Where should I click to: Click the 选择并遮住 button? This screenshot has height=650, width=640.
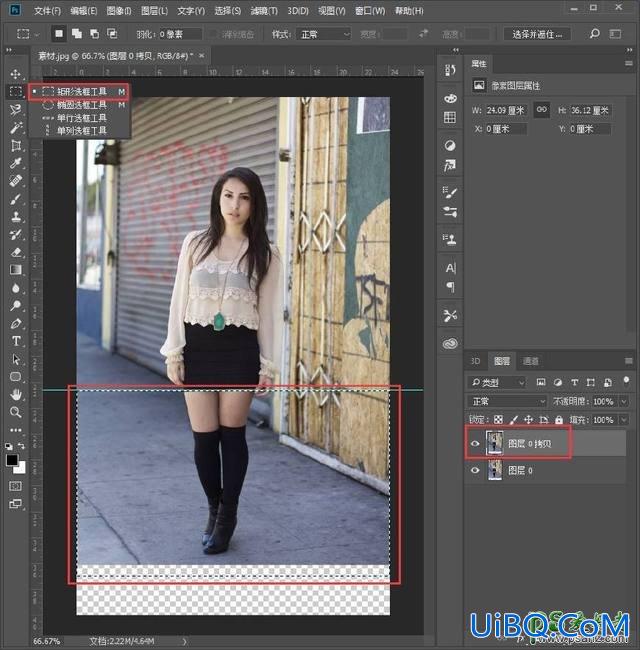(537, 34)
